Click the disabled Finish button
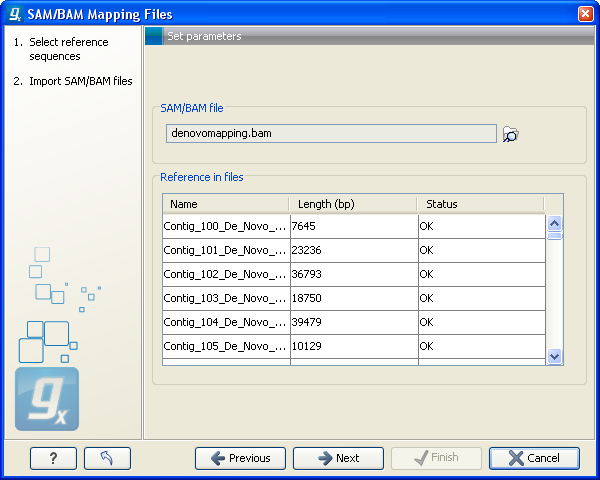 click(436, 458)
